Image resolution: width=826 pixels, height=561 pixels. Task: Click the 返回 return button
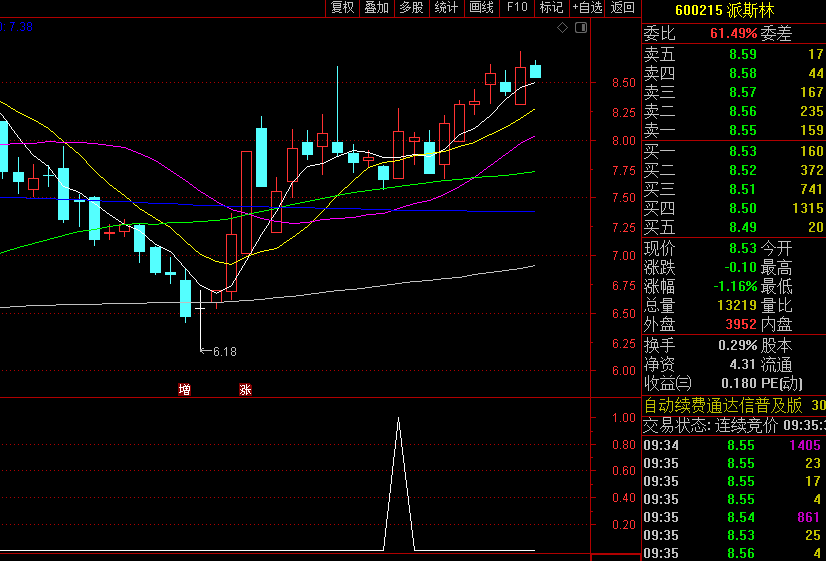tap(623, 7)
